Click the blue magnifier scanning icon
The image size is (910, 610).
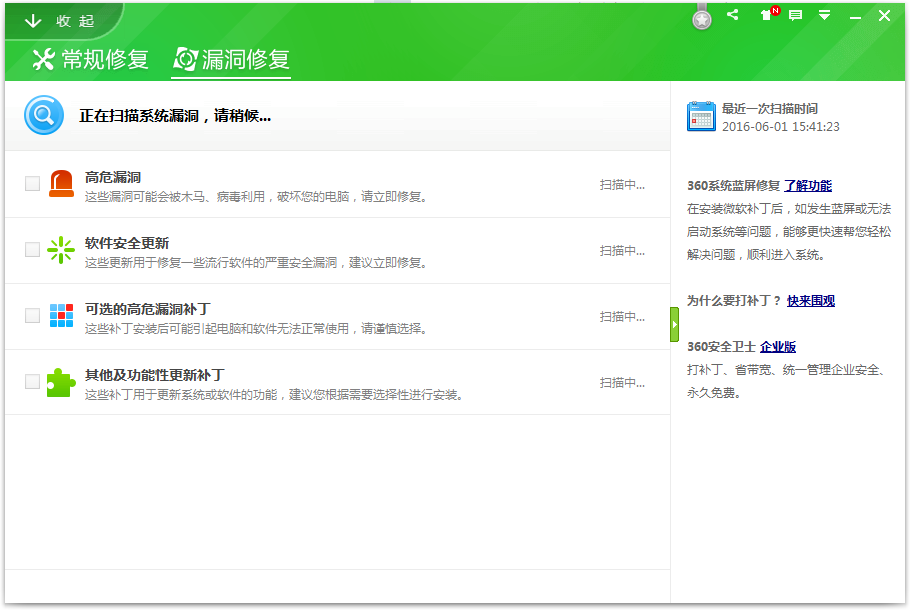(44, 115)
